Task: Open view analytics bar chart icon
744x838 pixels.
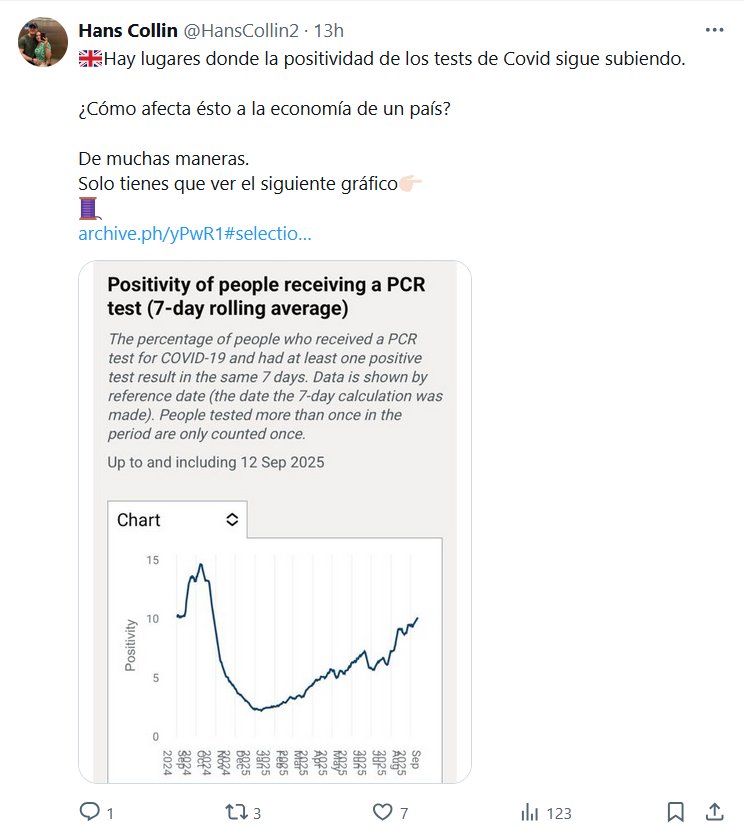Action: [x=530, y=811]
